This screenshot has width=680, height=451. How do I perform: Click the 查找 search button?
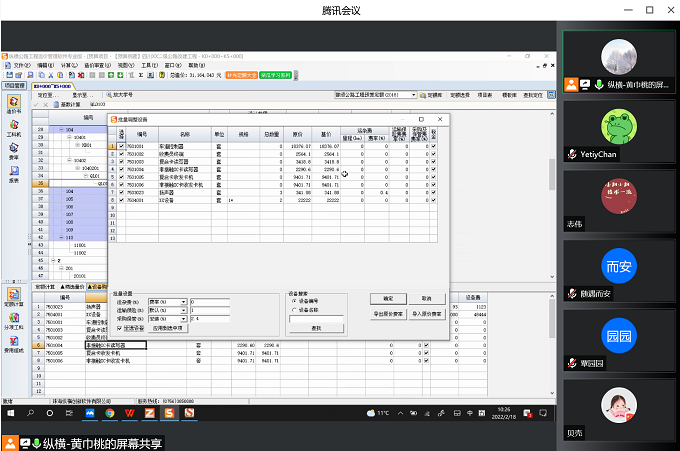[316, 328]
